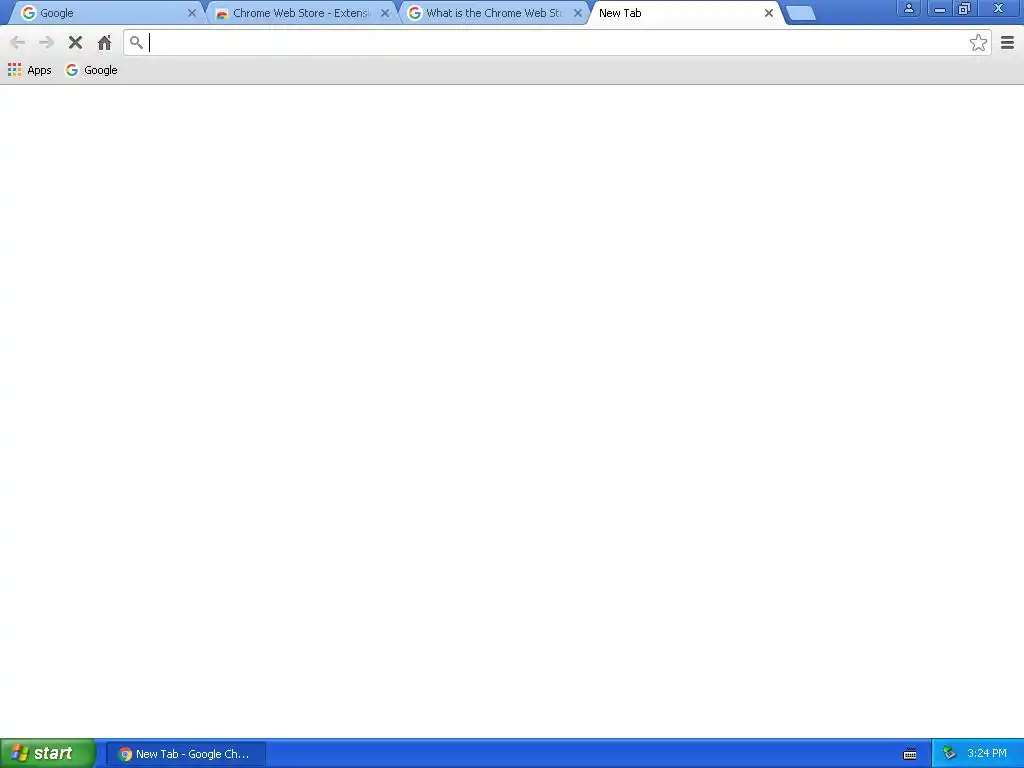Open the home page via house icon
Image resolution: width=1024 pixels, height=768 pixels.
[104, 43]
